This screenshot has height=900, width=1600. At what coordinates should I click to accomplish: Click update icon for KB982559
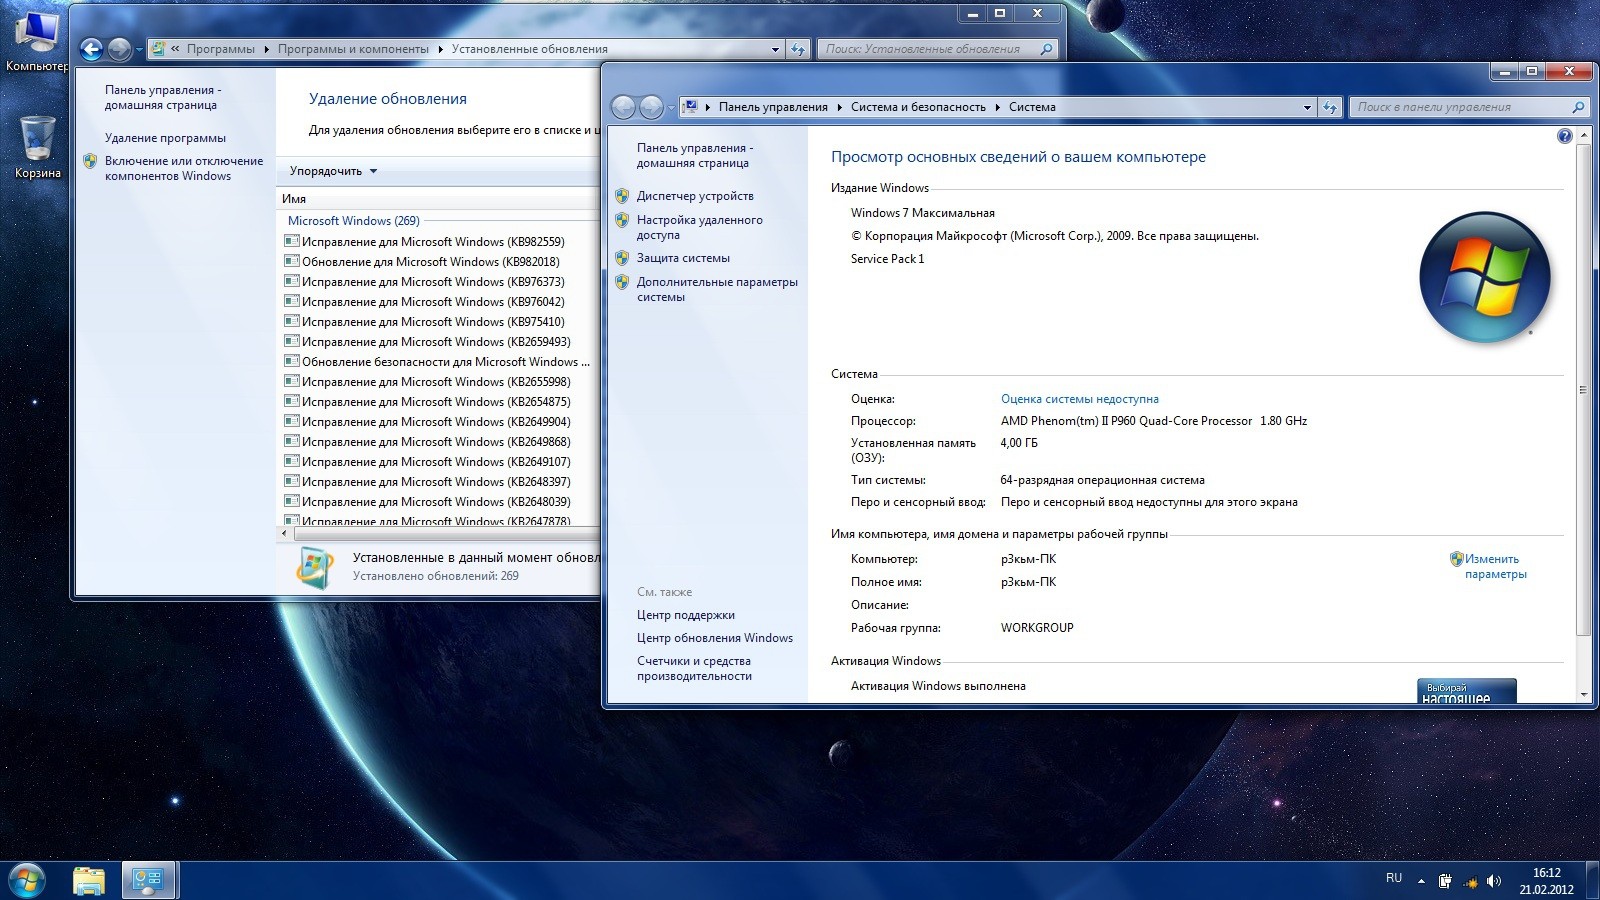coord(292,241)
